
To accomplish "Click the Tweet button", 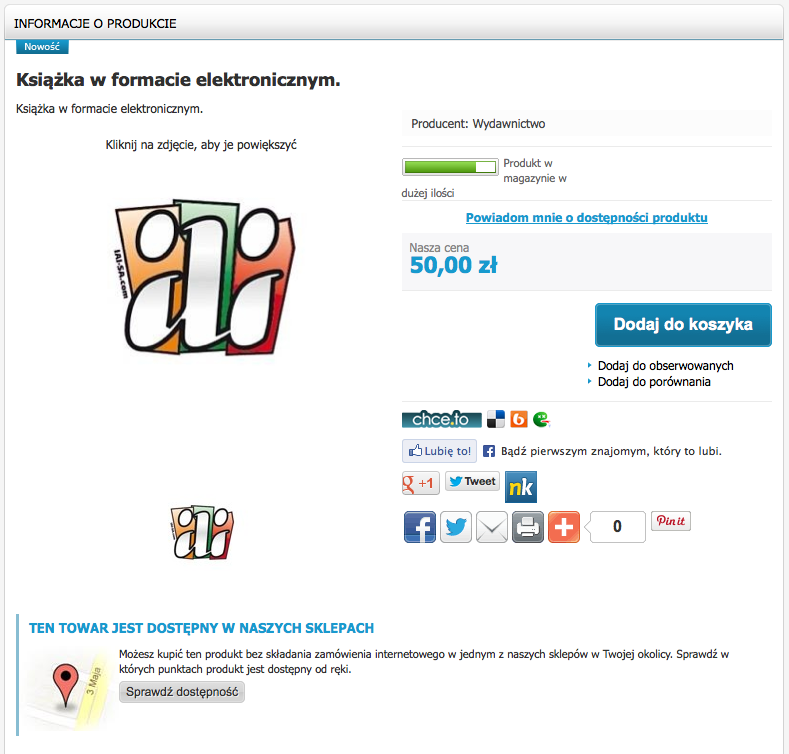I will pyautogui.click(x=472, y=481).
